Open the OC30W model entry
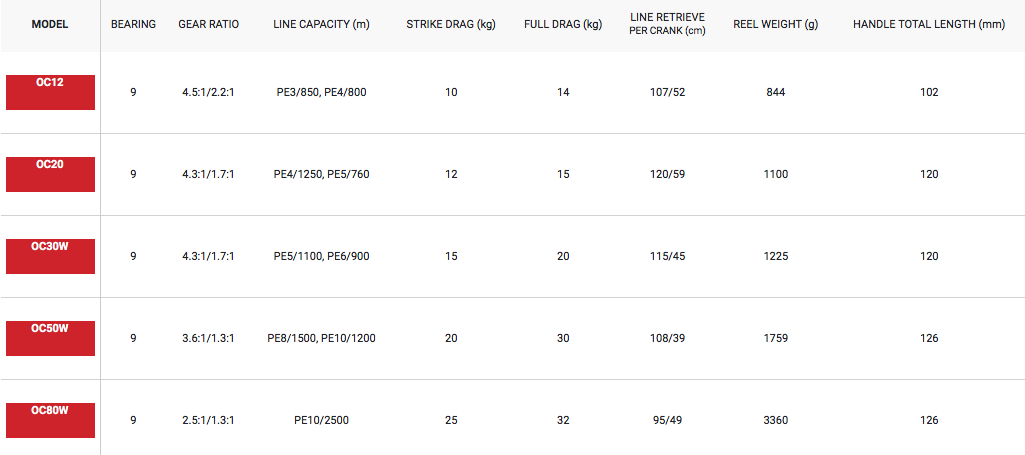This screenshot has width=1025, height=455. click(50, 256)
